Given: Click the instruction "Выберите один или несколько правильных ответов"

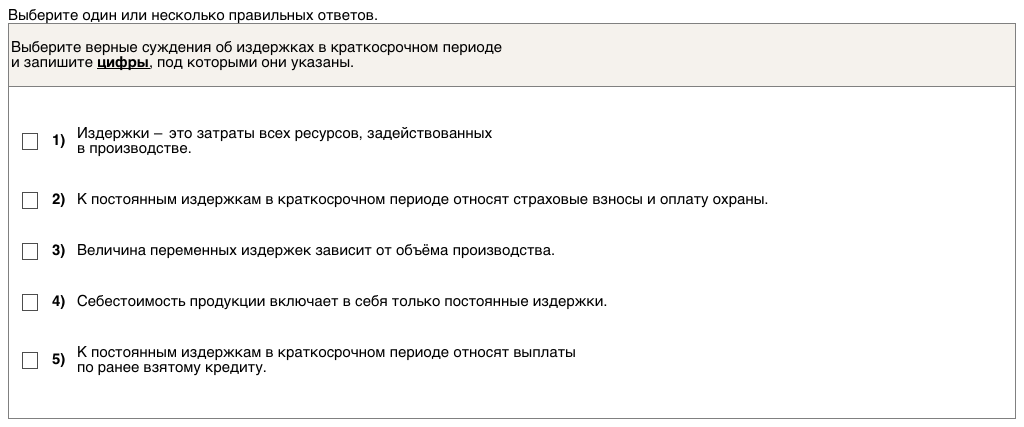Looking at the screenshot, I should (x=193, y=16).
